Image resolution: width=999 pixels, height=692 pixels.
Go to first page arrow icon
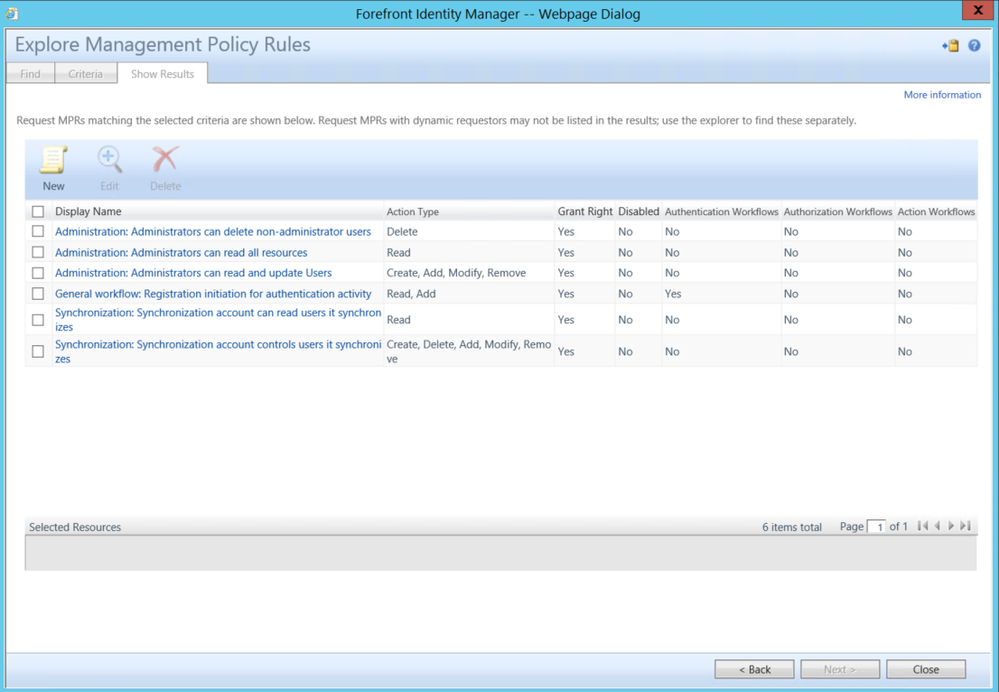click(923, 526)
